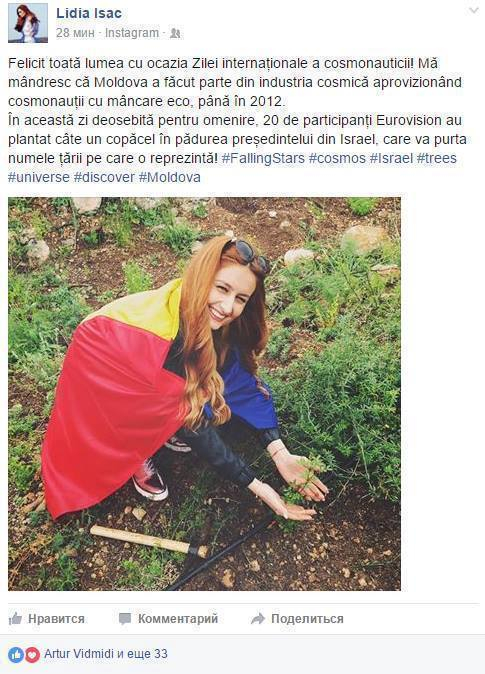Open the Artur Vidmidi и еще 33 likes list
The width and height of the screenshot is (485, 674).
click(106, 654)
